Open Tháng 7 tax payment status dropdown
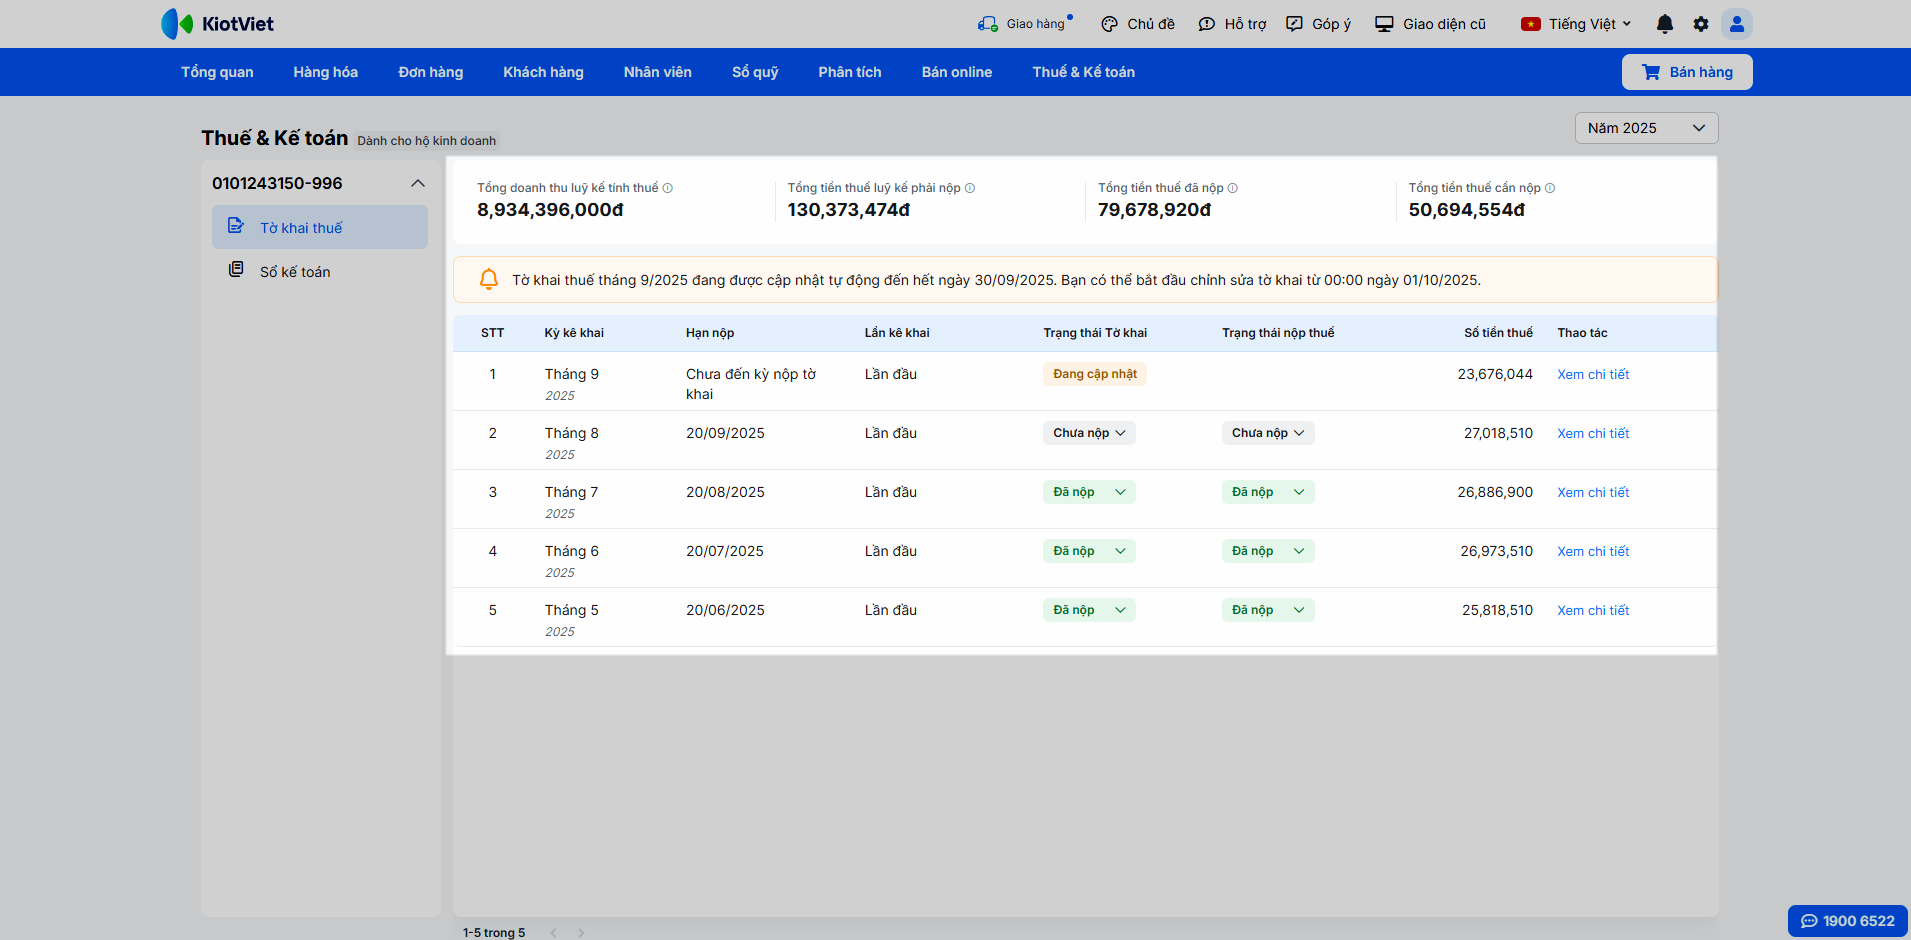 tap(1267, 492)
